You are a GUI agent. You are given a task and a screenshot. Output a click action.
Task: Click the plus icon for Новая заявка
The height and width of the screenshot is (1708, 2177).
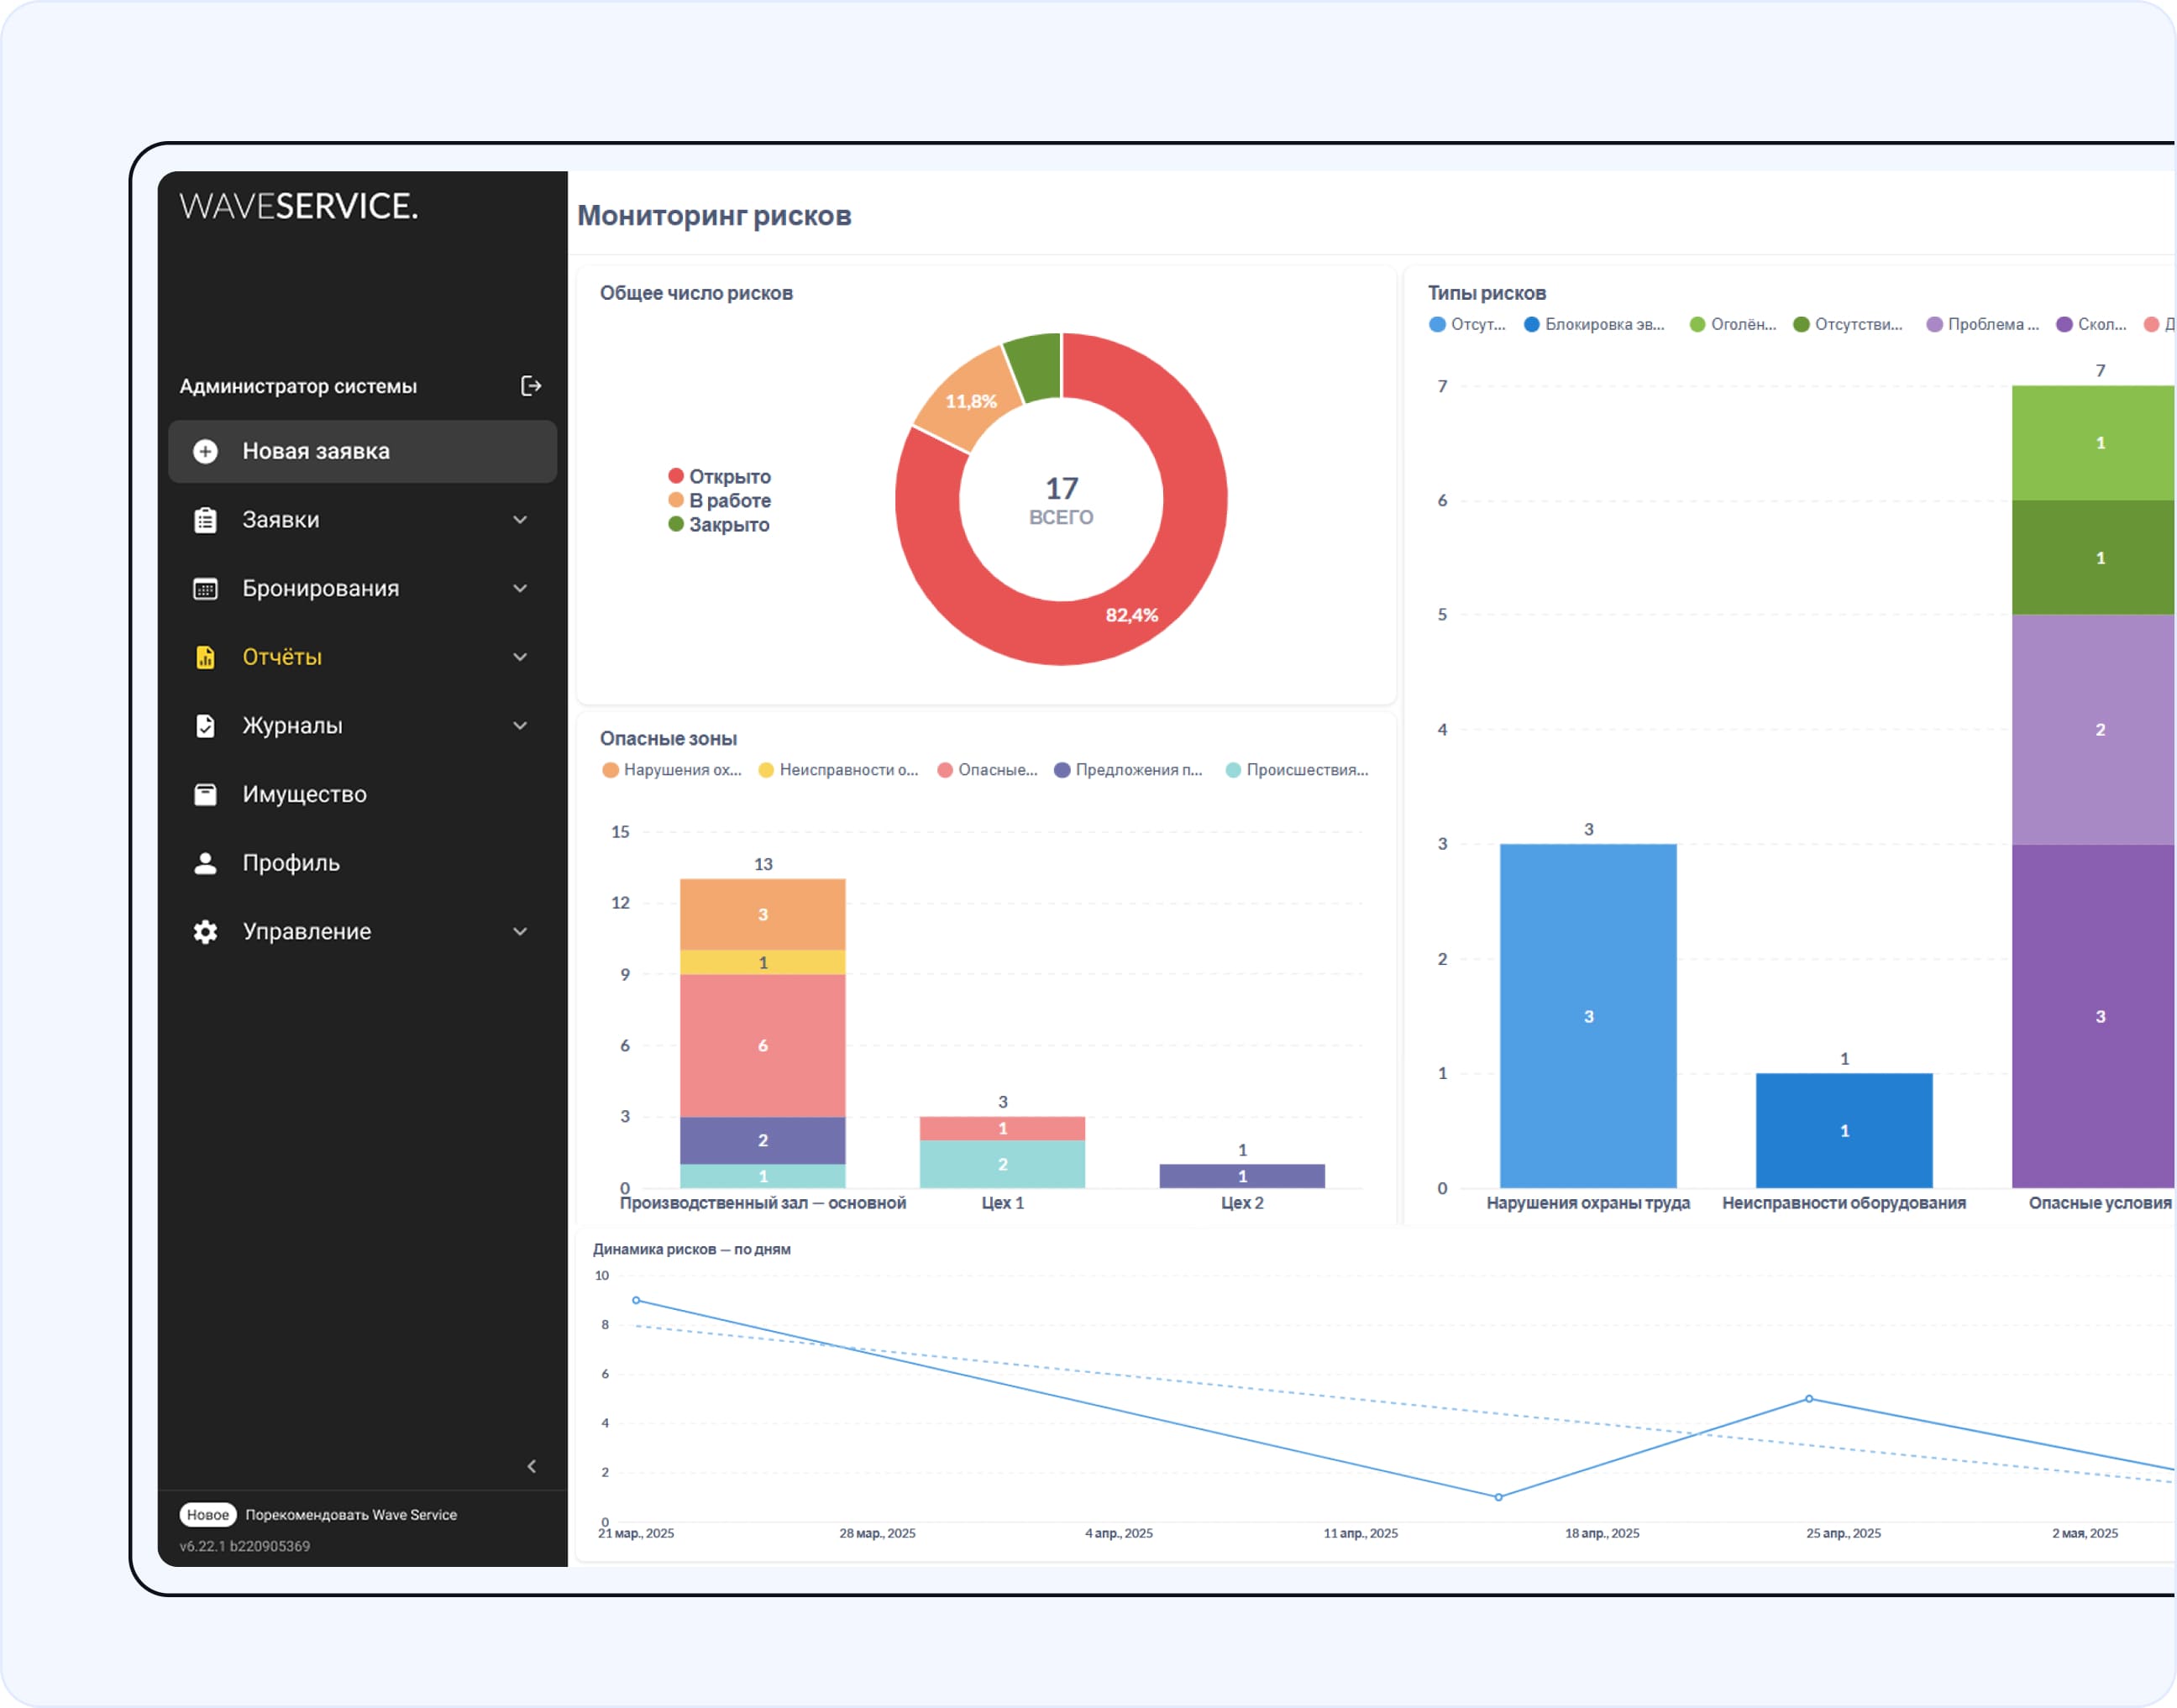(206, 452)
